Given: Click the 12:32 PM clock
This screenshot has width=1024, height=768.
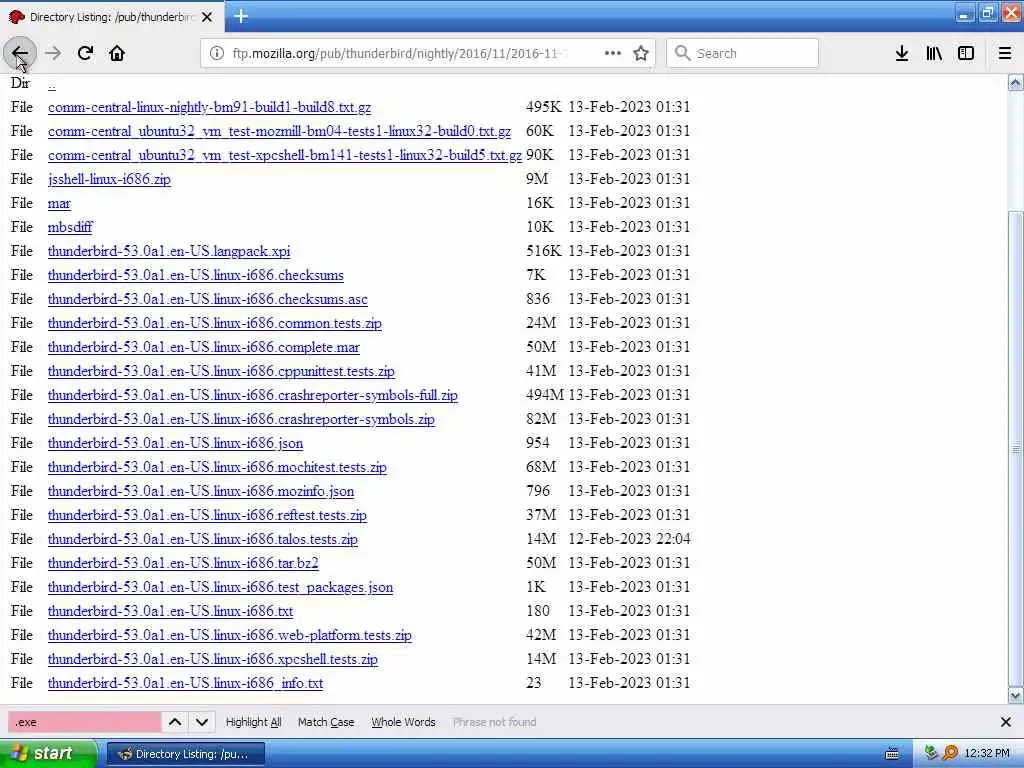Looking at the screenshot, I should click(x=987, y=754).
